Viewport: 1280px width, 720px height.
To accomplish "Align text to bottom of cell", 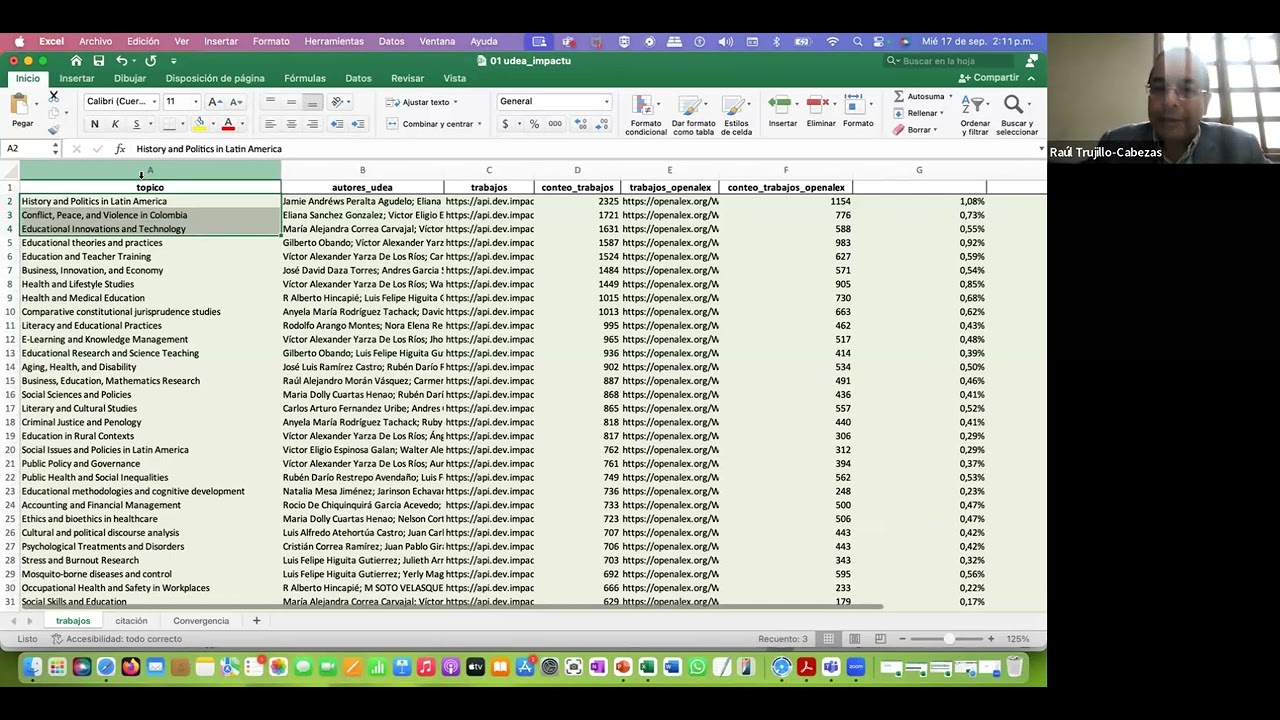I will (x=312, y=102).
